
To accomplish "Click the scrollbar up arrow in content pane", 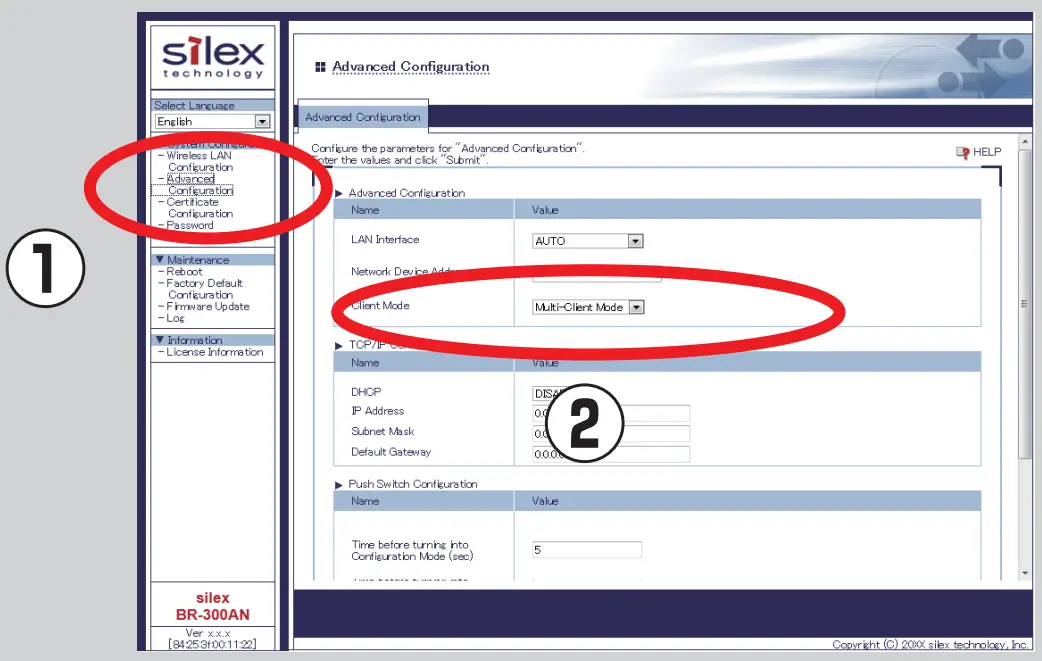I will click(1025, 142).
